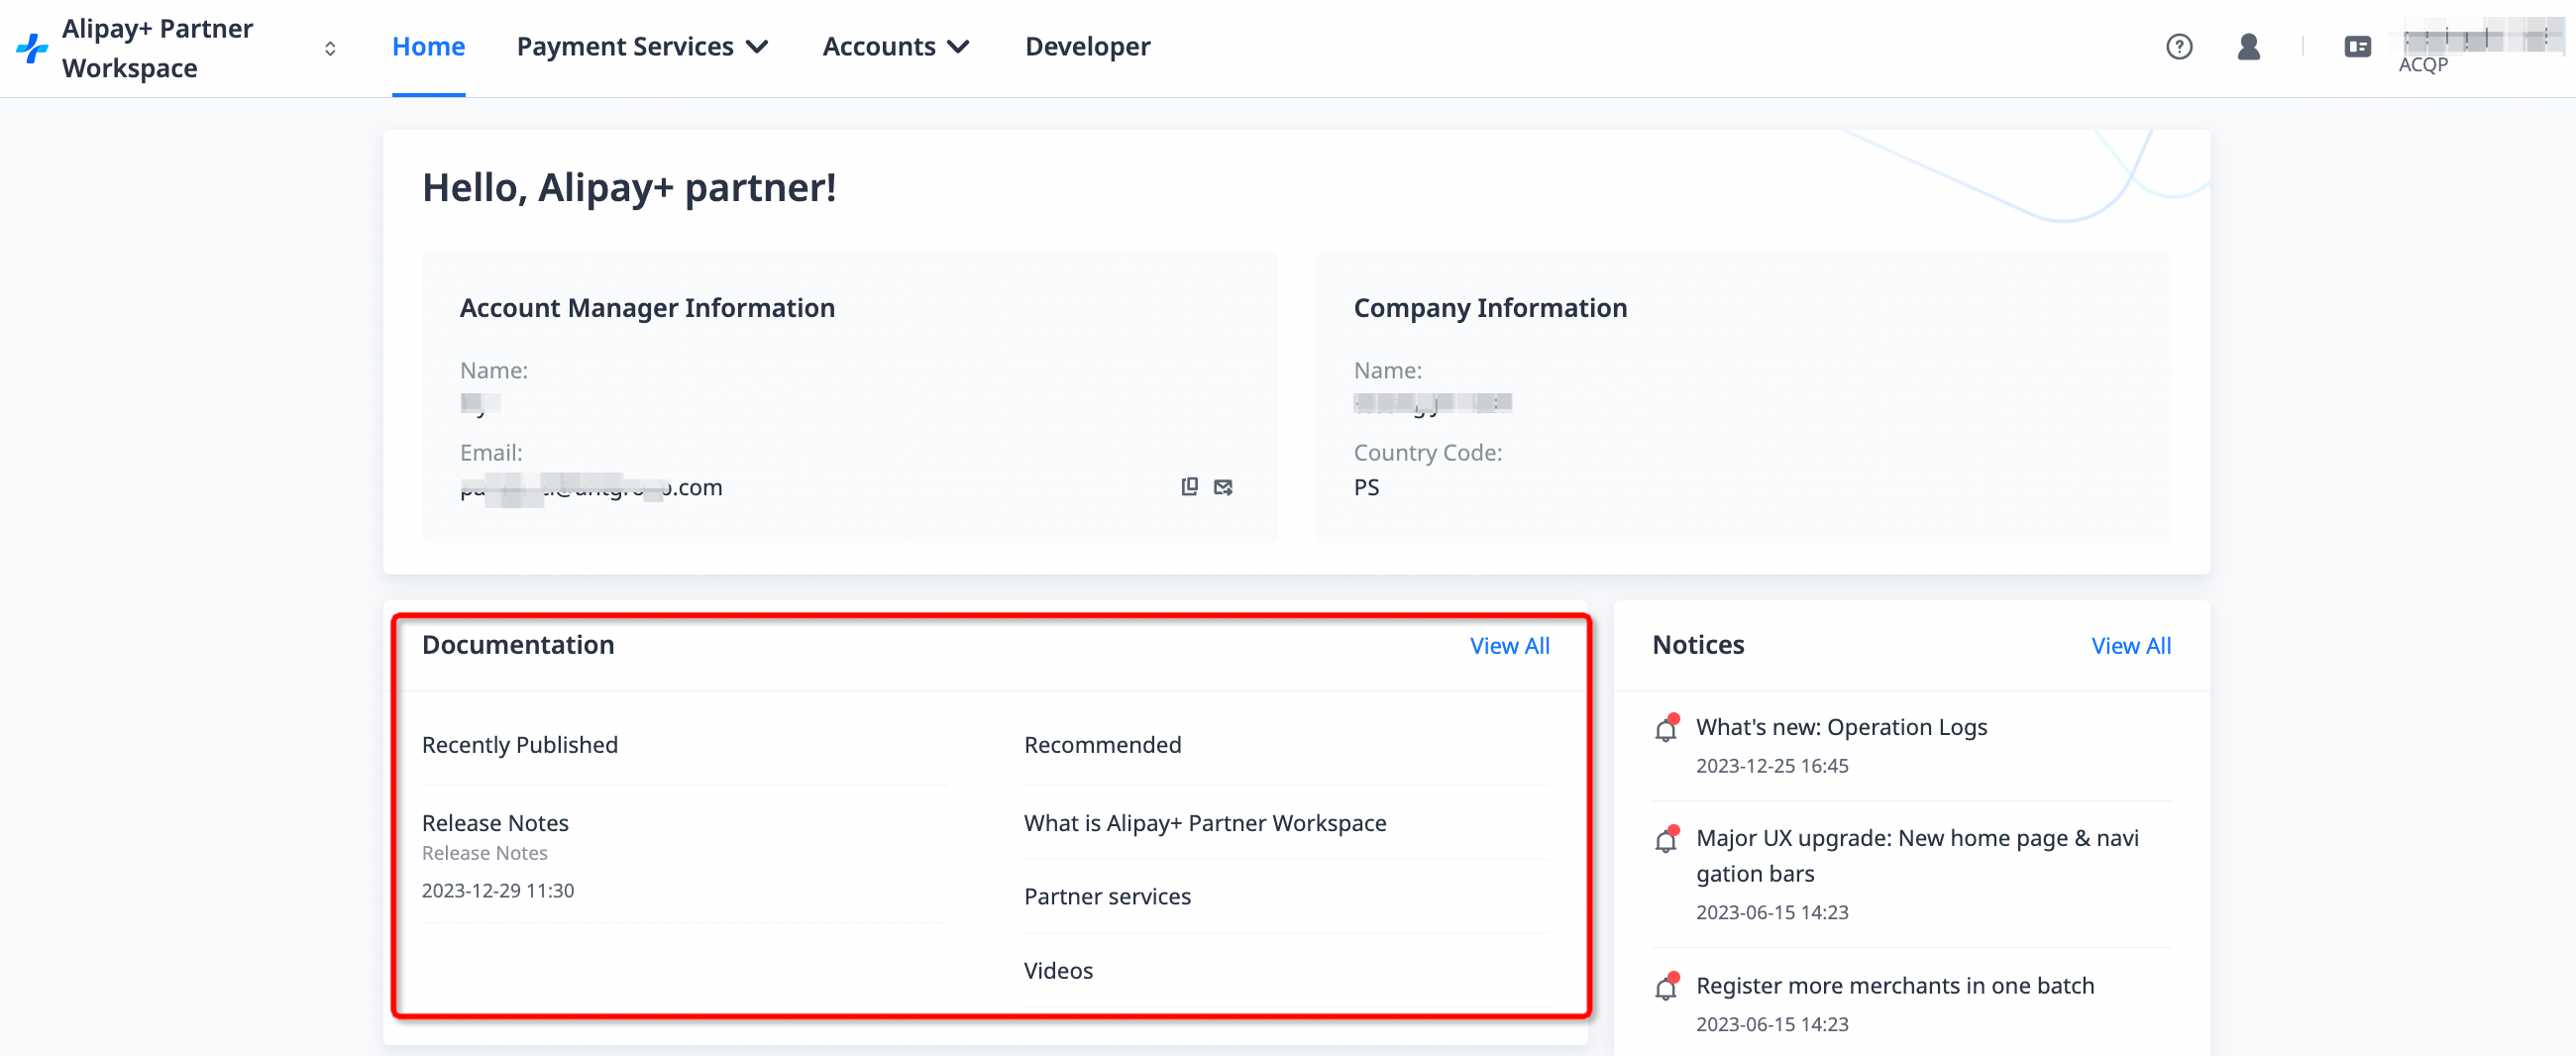
Task: Open the Partner services documentation link
Action: [x=1107, y=897]
